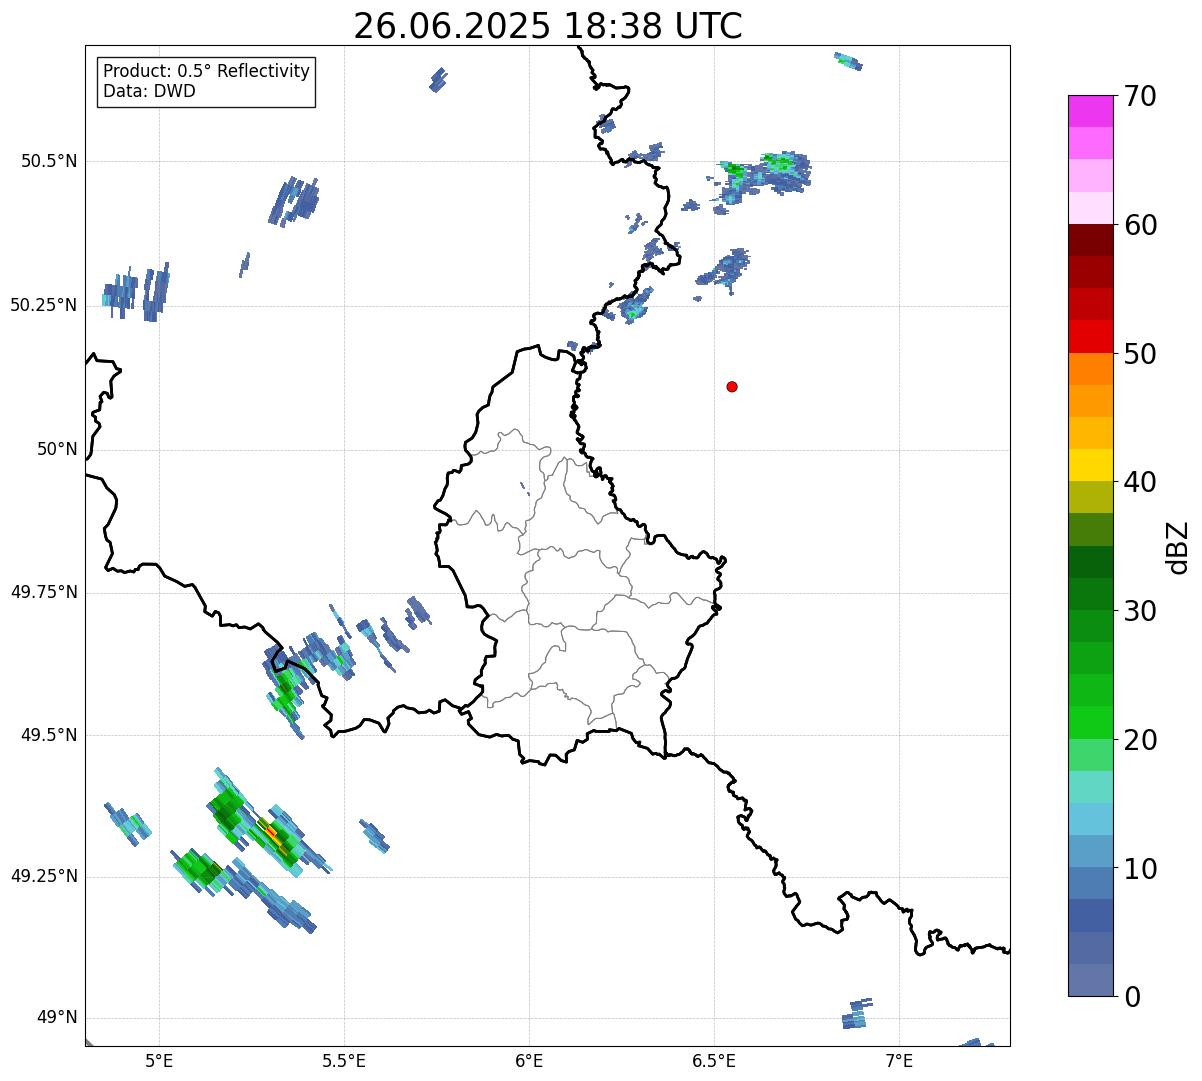Click the bright red colorbar segment above 50
Screen dimensions: 1202x1081
1091,336
